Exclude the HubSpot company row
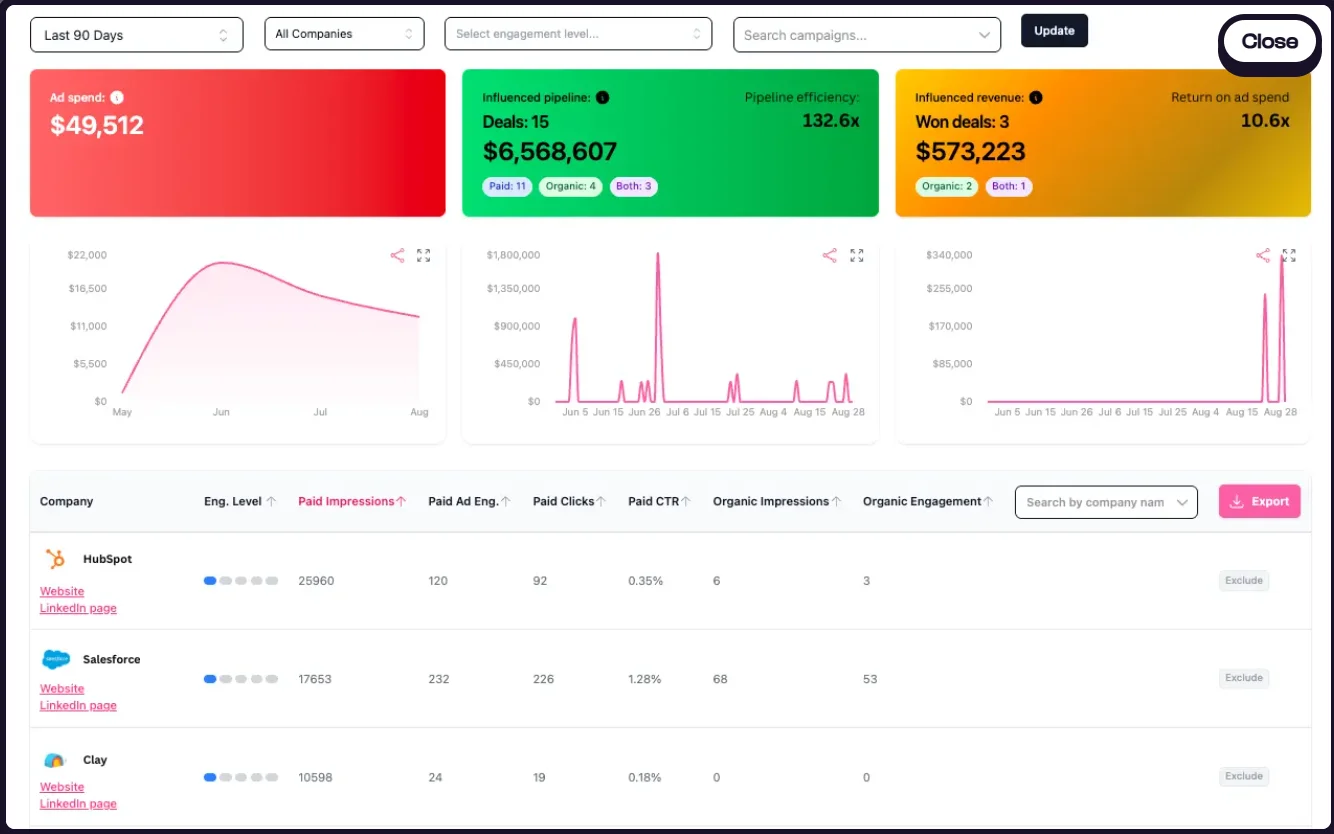The height and width of the screenshot is (834, 1334). (x=1243, y=581)
